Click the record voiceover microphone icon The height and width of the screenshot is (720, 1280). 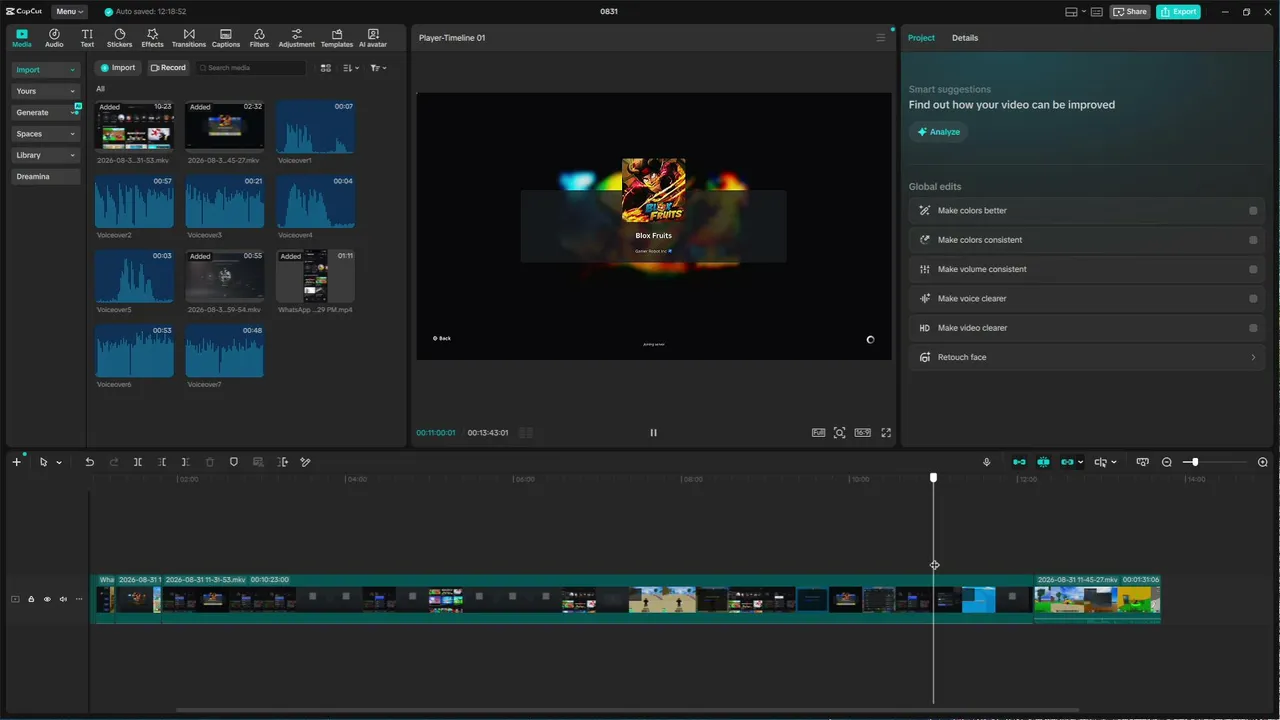point(987,462)
